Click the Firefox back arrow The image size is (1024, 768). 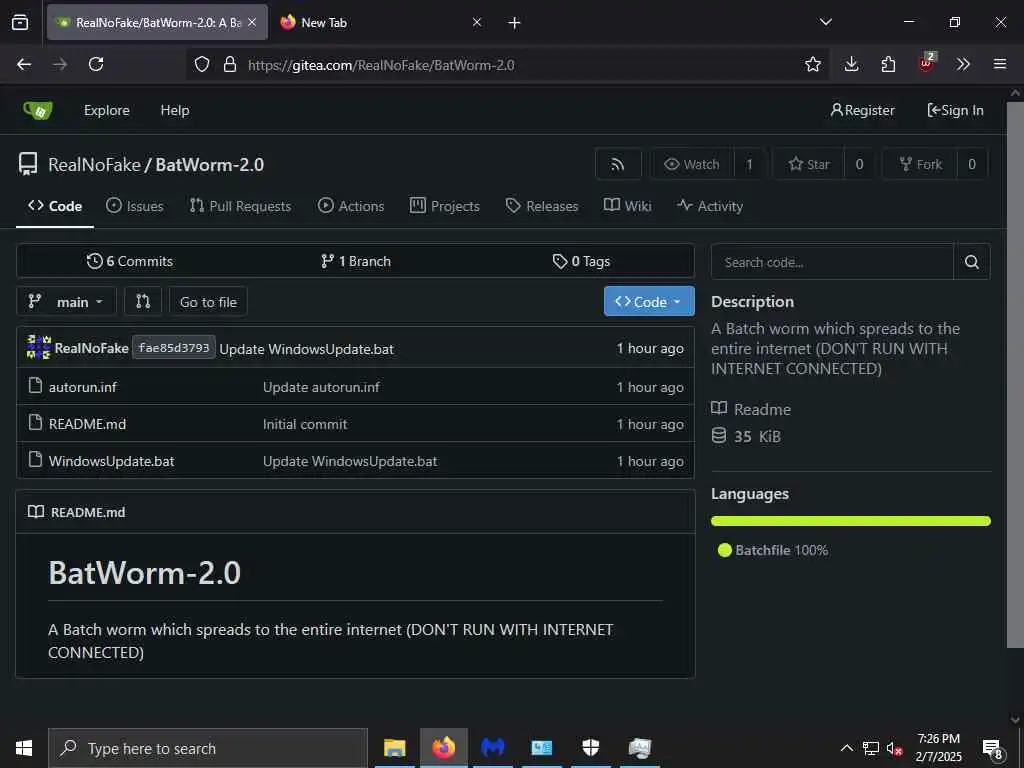pyautogui.click(x=24, y=64)
